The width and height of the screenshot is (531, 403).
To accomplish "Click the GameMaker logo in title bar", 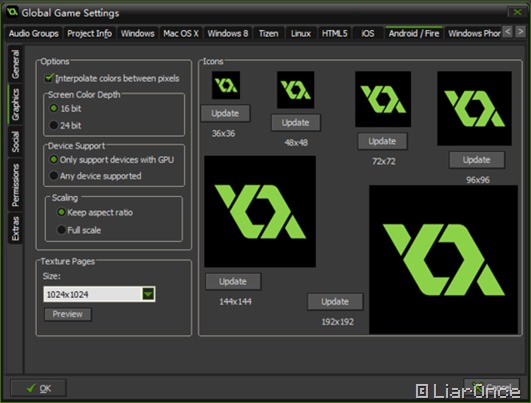I will point(13,12).
